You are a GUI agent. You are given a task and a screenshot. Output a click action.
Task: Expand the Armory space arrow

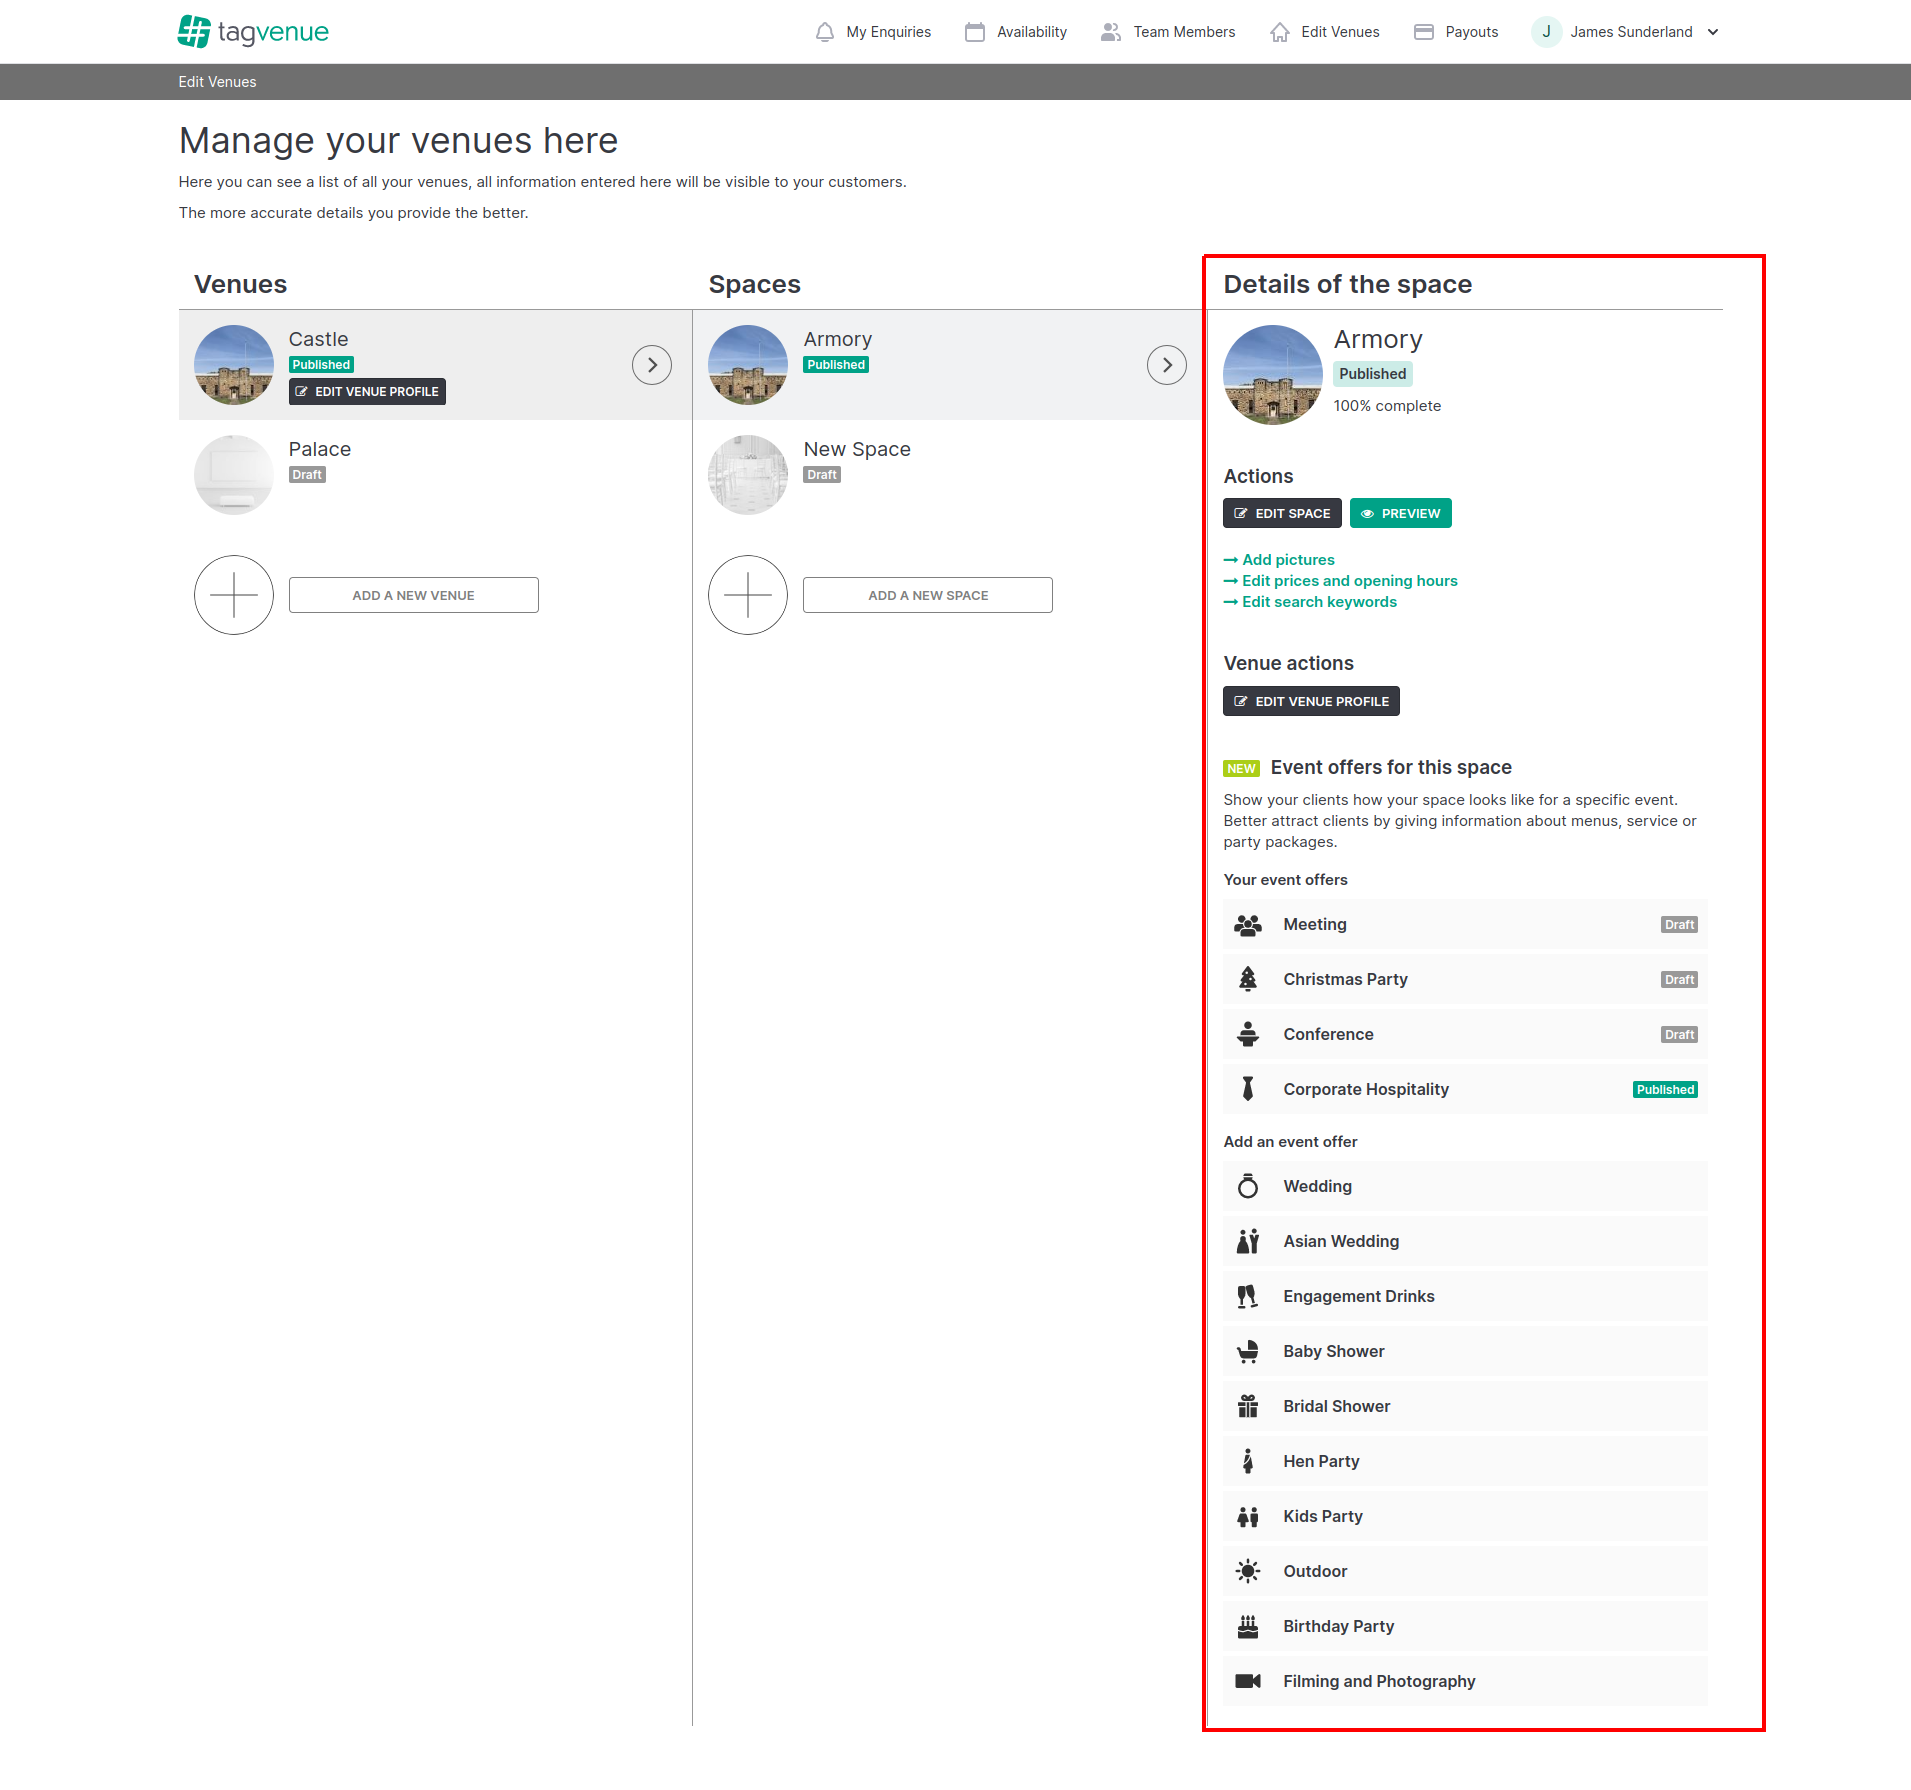(x=1167, y=365)
